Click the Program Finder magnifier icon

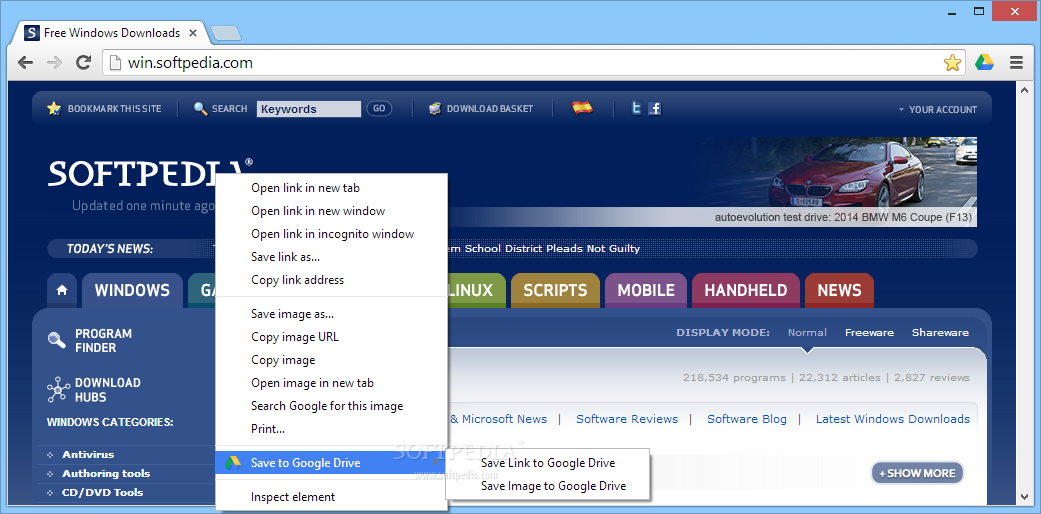click(57, 341)
